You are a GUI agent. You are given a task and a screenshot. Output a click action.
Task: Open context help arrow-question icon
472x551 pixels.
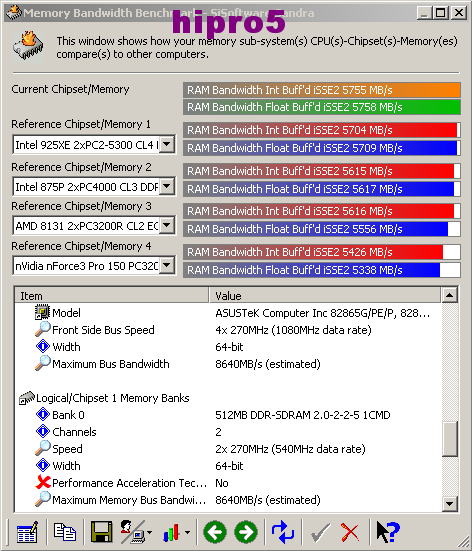coord(388,532)
